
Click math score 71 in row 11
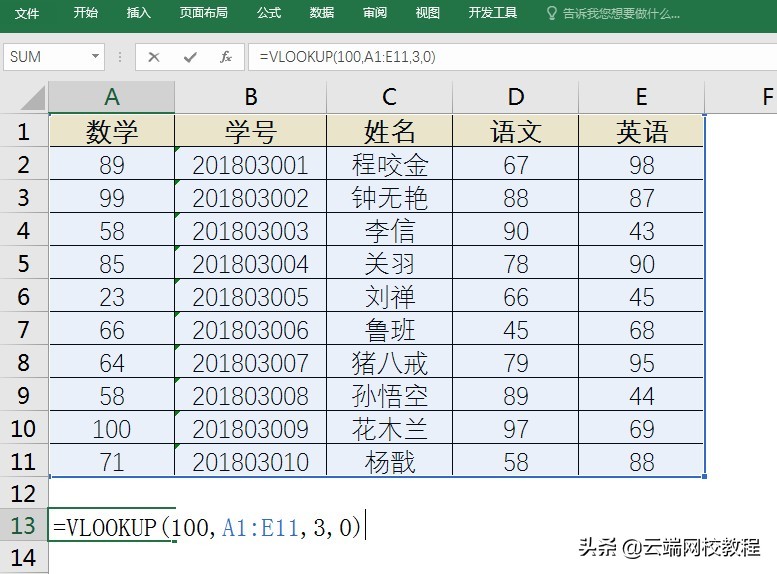(x=112, y=461)
